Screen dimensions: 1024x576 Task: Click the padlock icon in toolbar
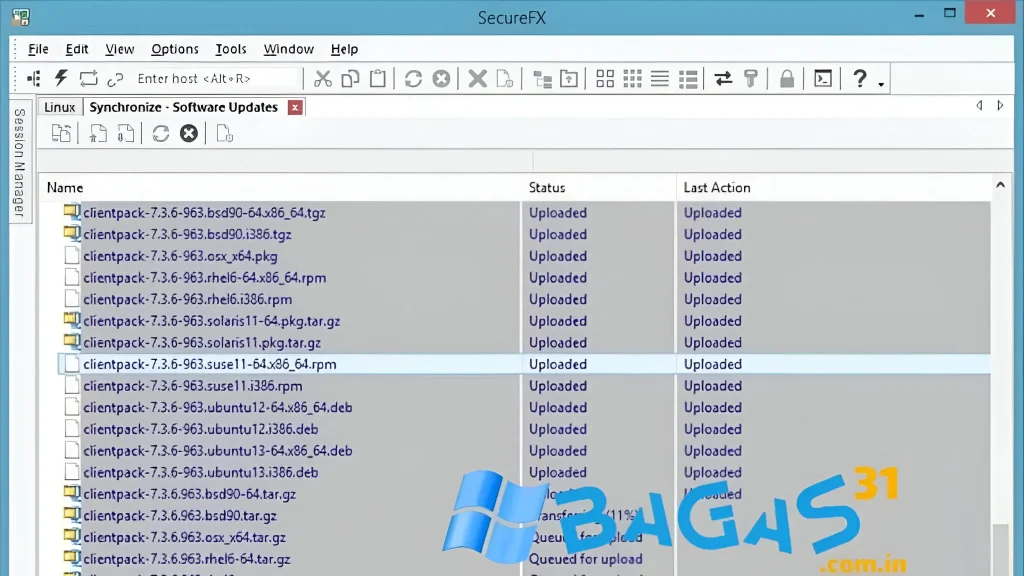(x=787, y=79)
